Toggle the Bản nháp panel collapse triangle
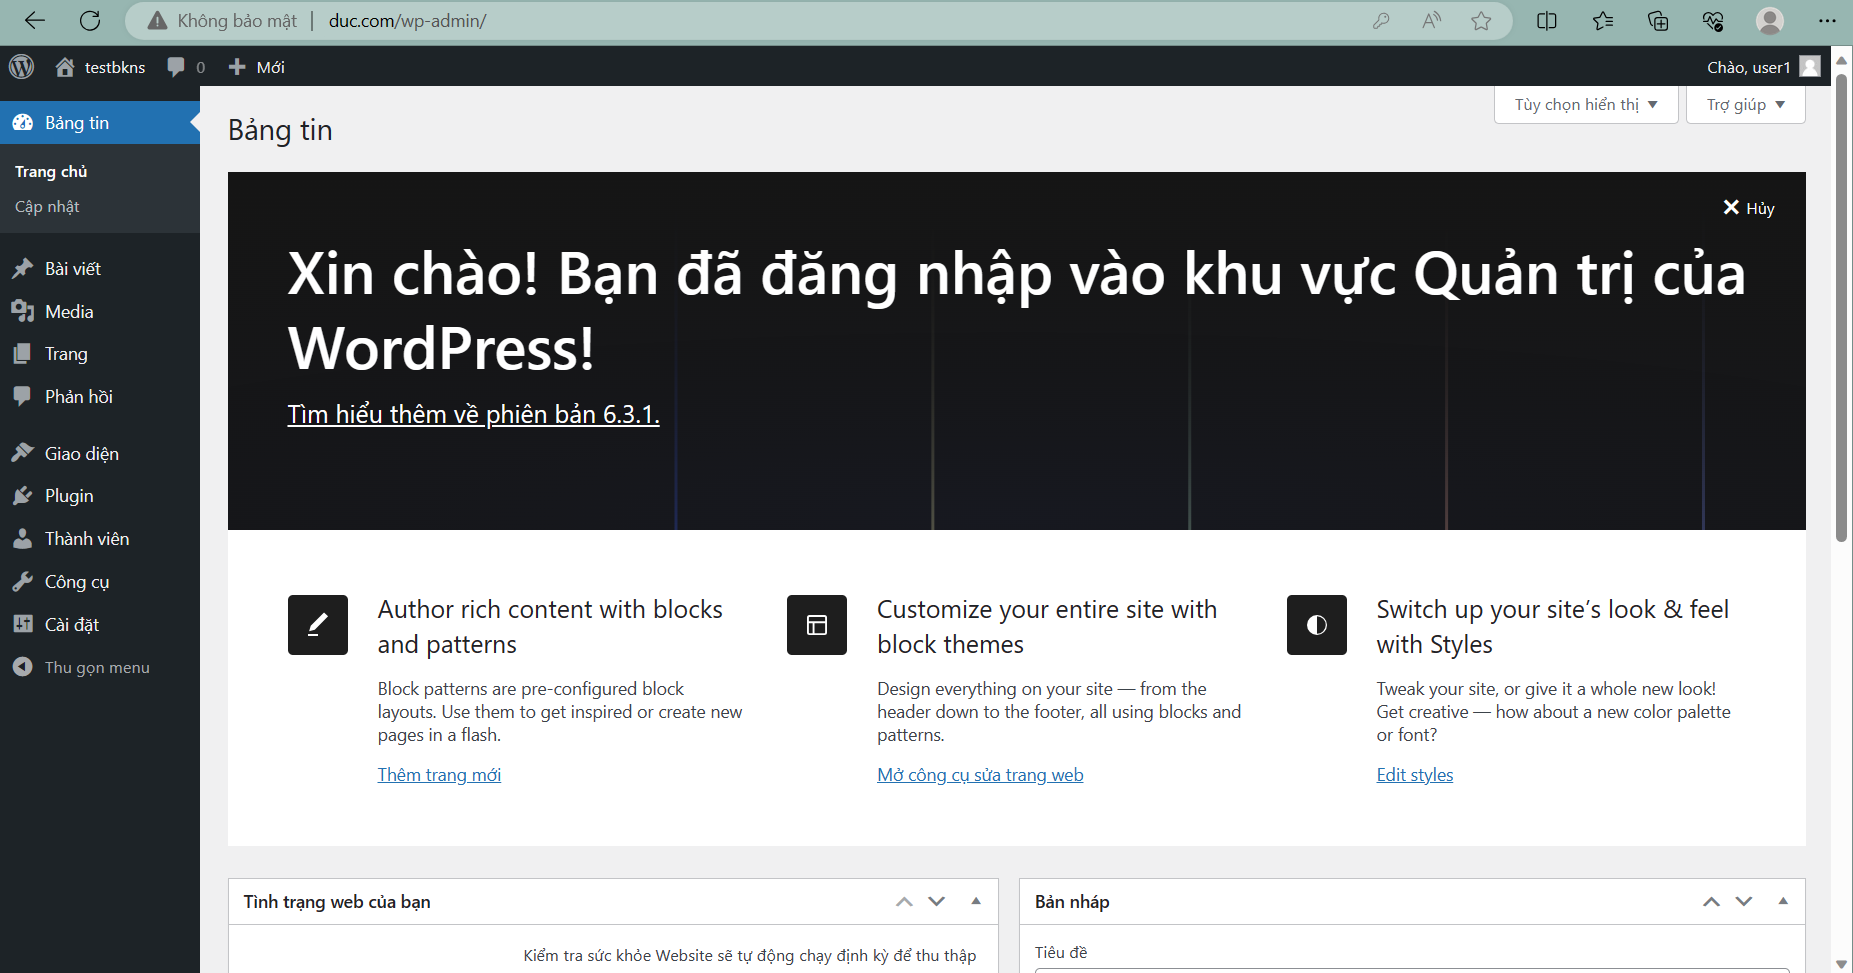This screenshot has height=973, width=1853. [x=1783, y=902]
